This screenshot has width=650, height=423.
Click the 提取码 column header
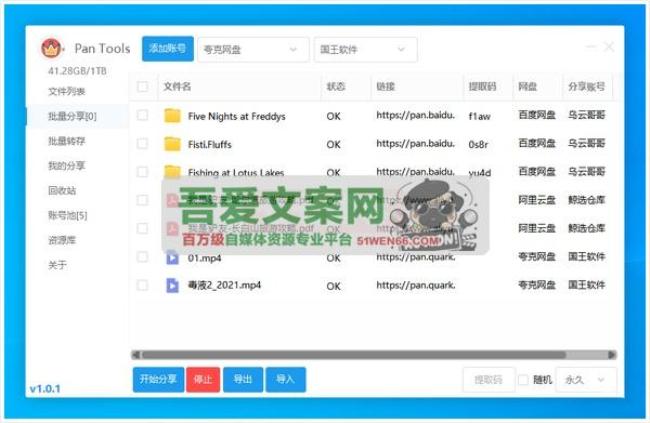click(482, 86)
